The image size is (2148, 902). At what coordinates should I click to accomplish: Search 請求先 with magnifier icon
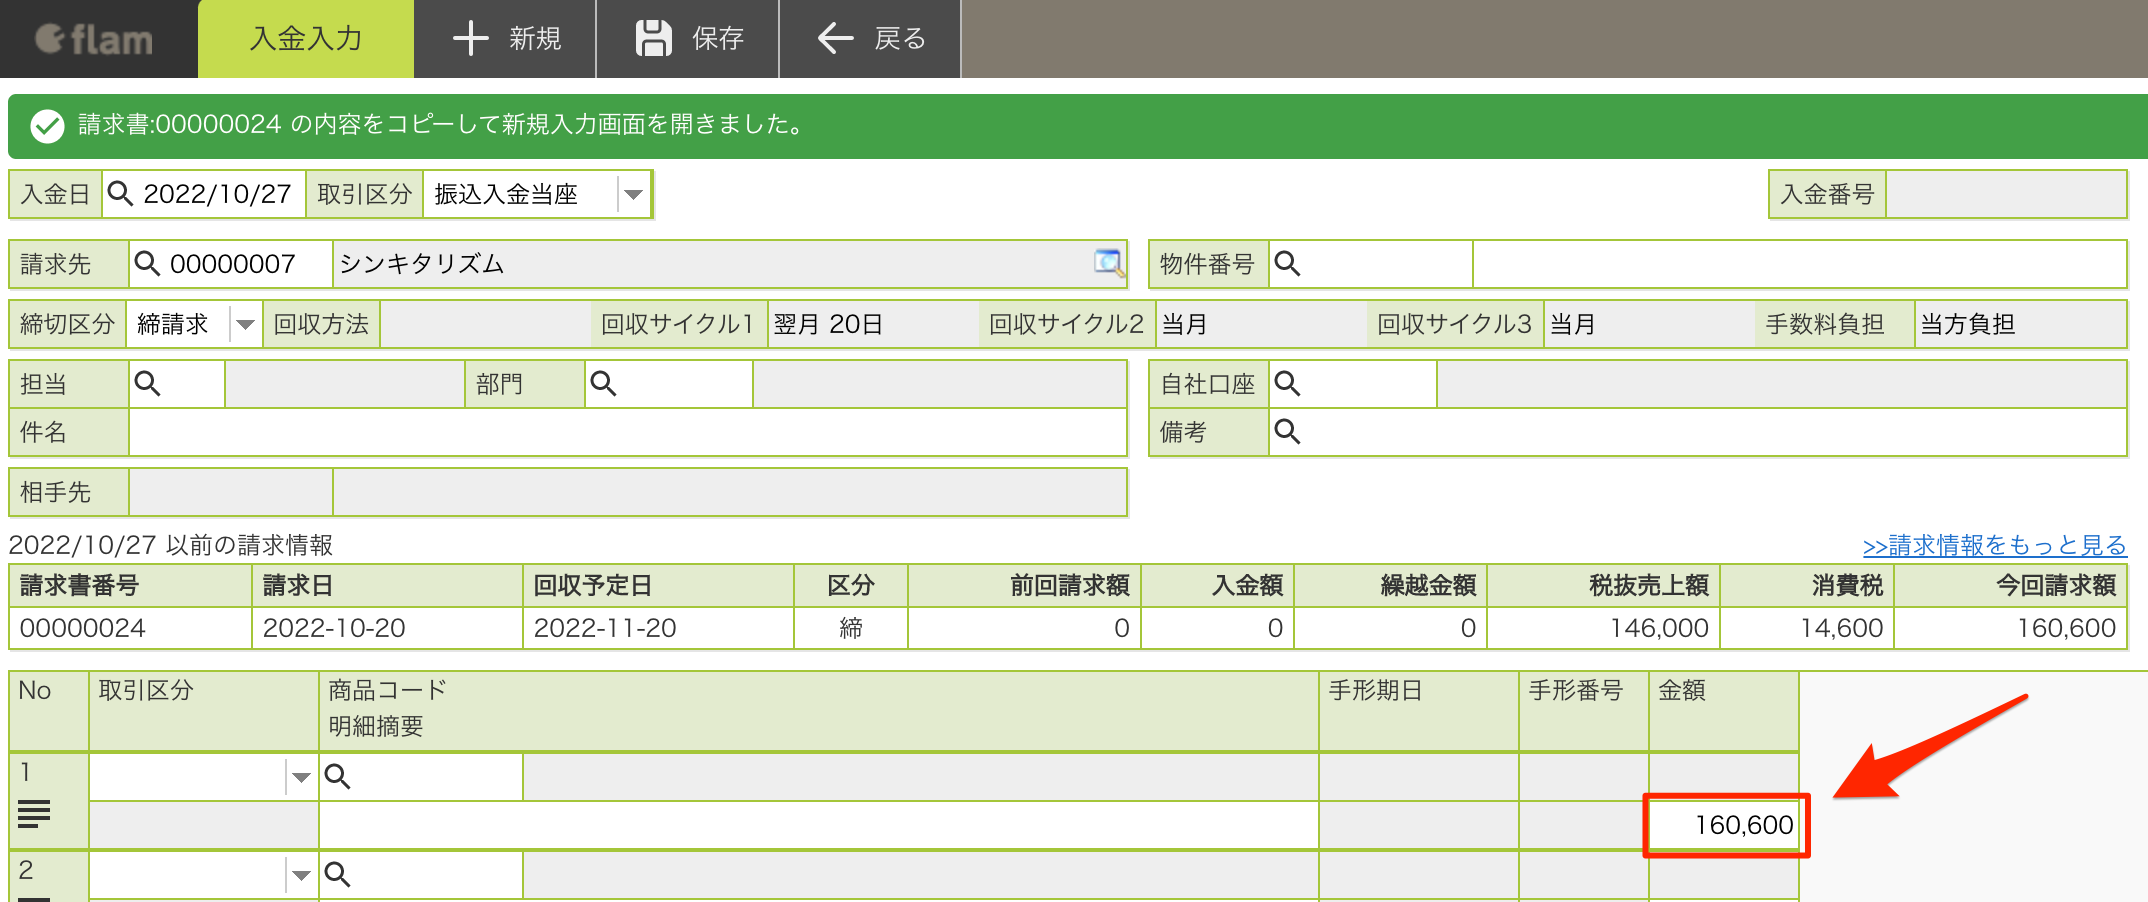147,263
